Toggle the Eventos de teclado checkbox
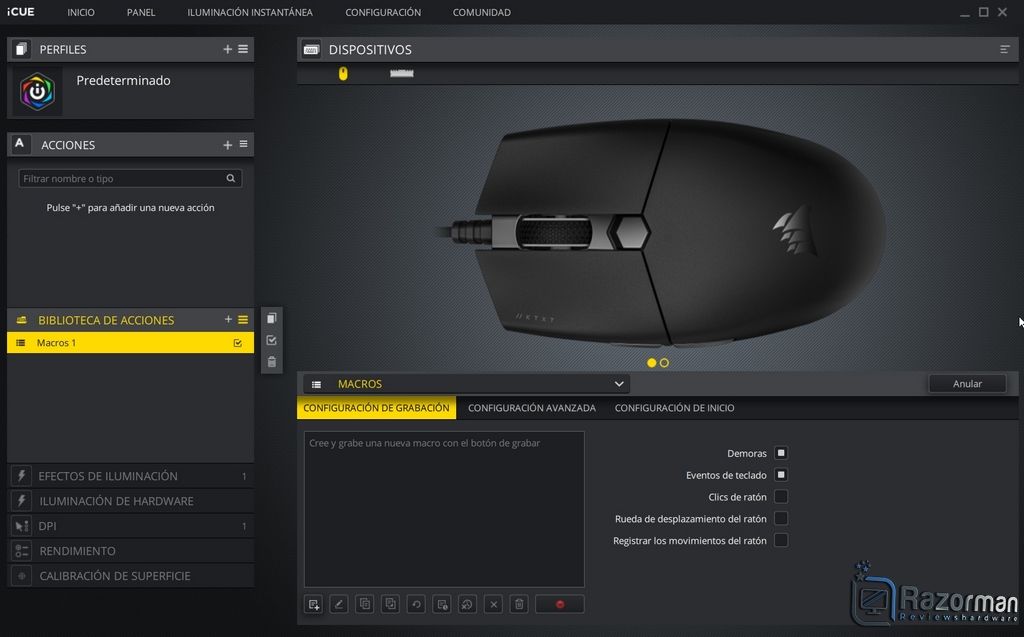The width and height of the screenshot is (1024, 637). point(781,475)
